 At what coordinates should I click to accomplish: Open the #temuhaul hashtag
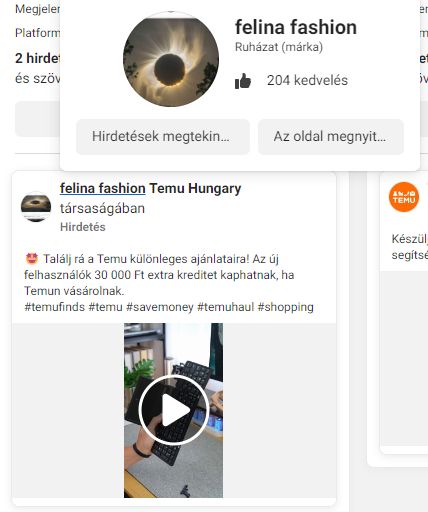coord(226,307)
